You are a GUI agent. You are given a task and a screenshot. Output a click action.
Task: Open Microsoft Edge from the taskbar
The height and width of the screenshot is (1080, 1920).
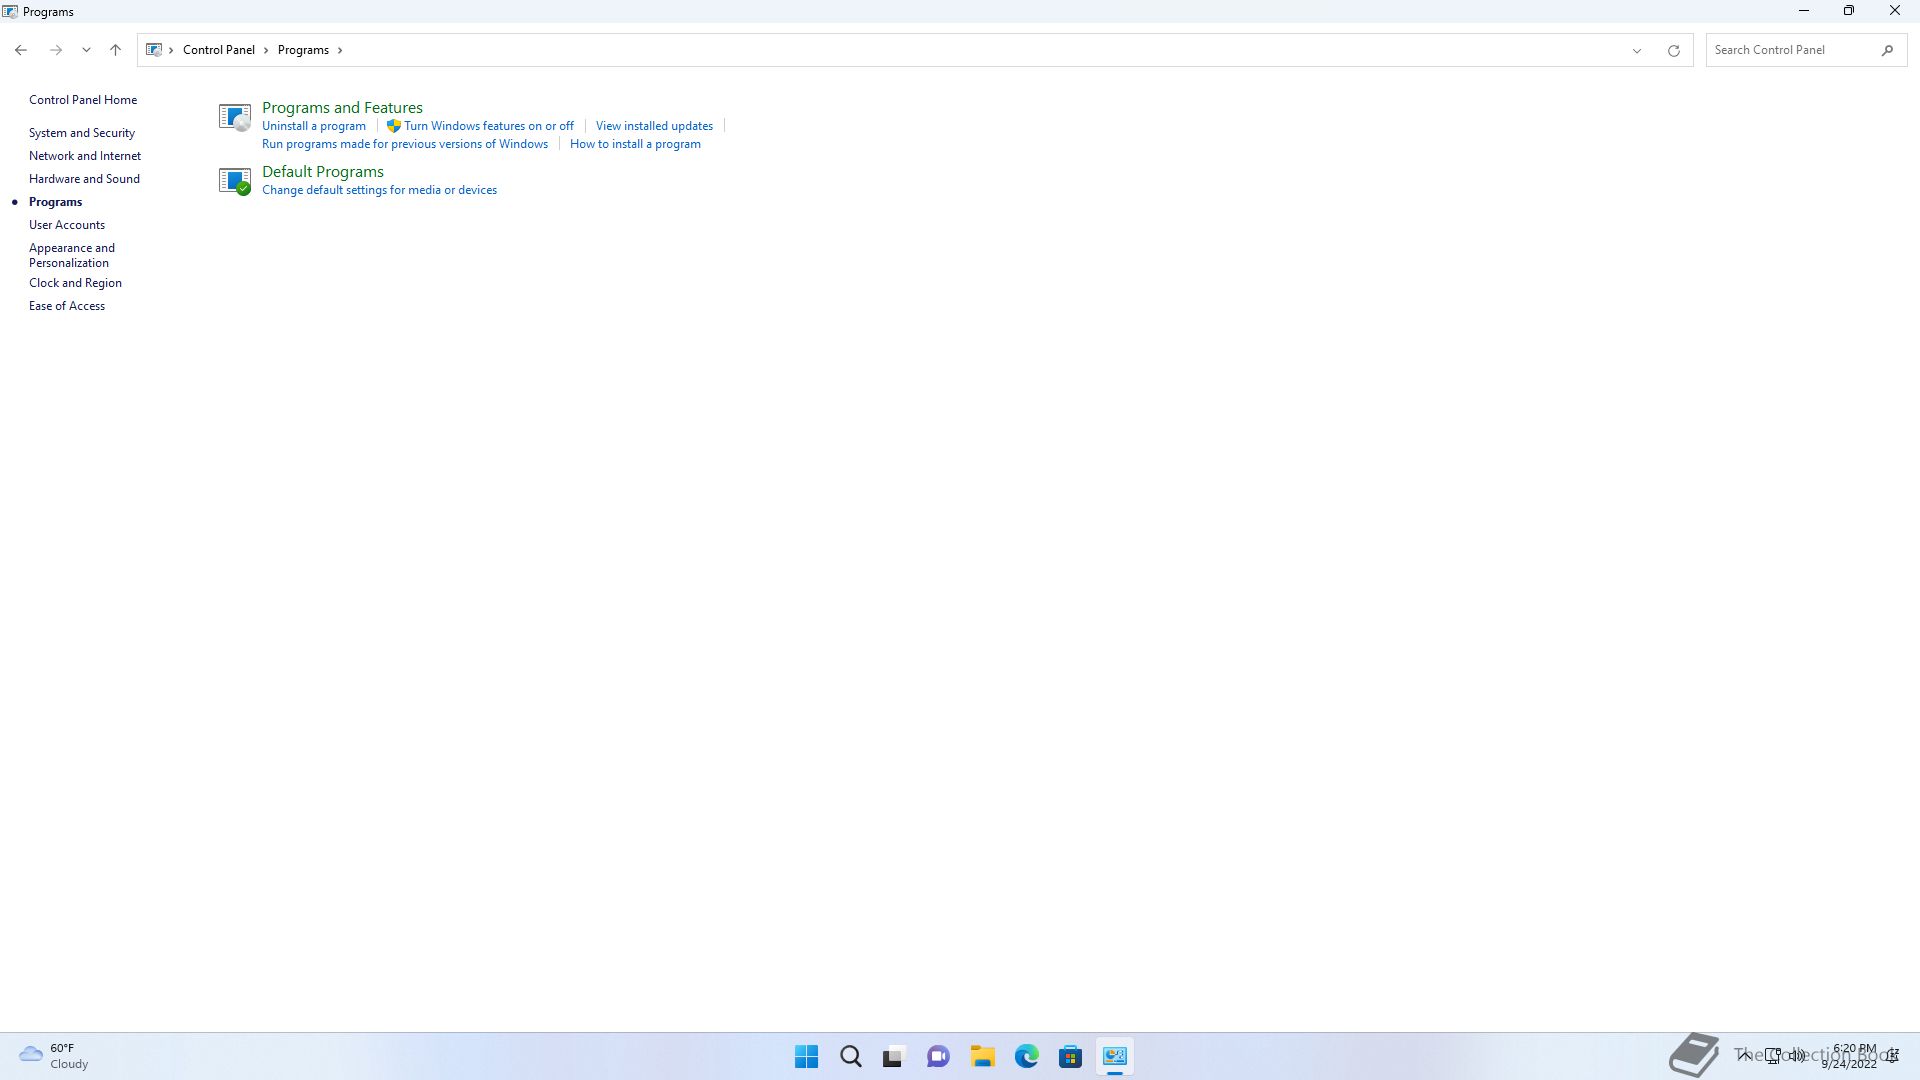point(1026,1057)
